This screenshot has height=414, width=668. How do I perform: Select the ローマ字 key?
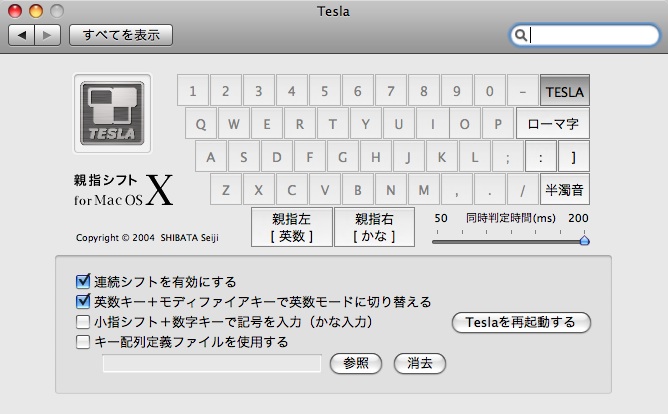coord(553,124)
